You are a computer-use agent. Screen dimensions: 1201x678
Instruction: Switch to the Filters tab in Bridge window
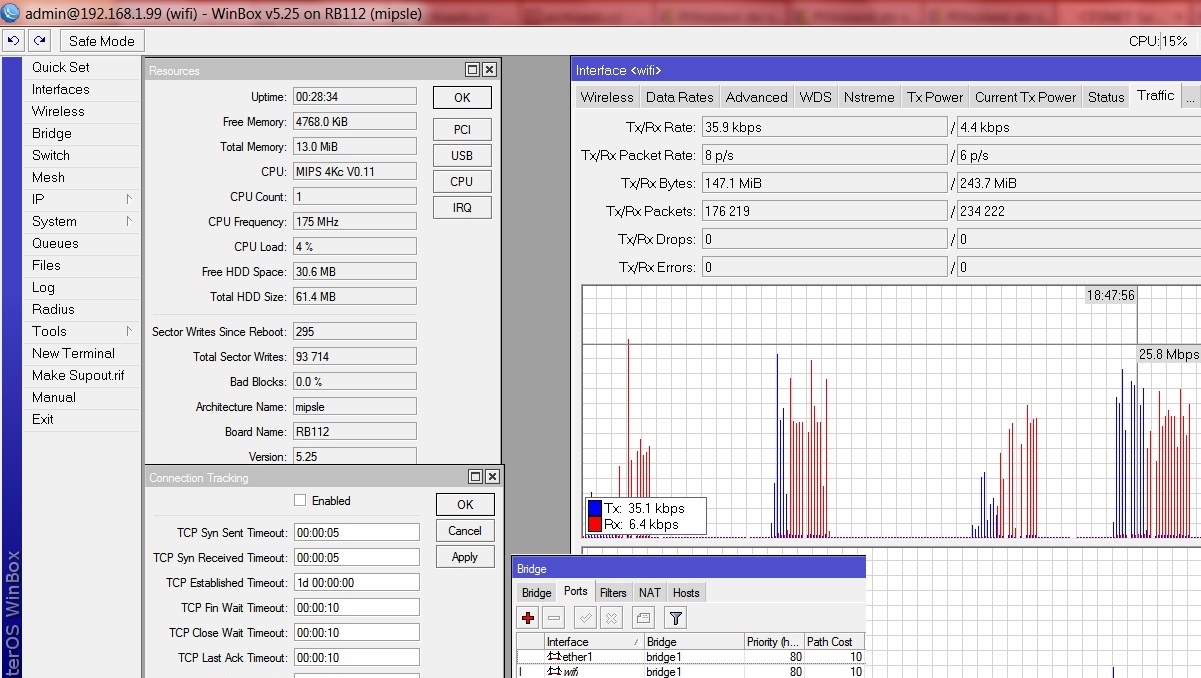(x=613, y=593)
